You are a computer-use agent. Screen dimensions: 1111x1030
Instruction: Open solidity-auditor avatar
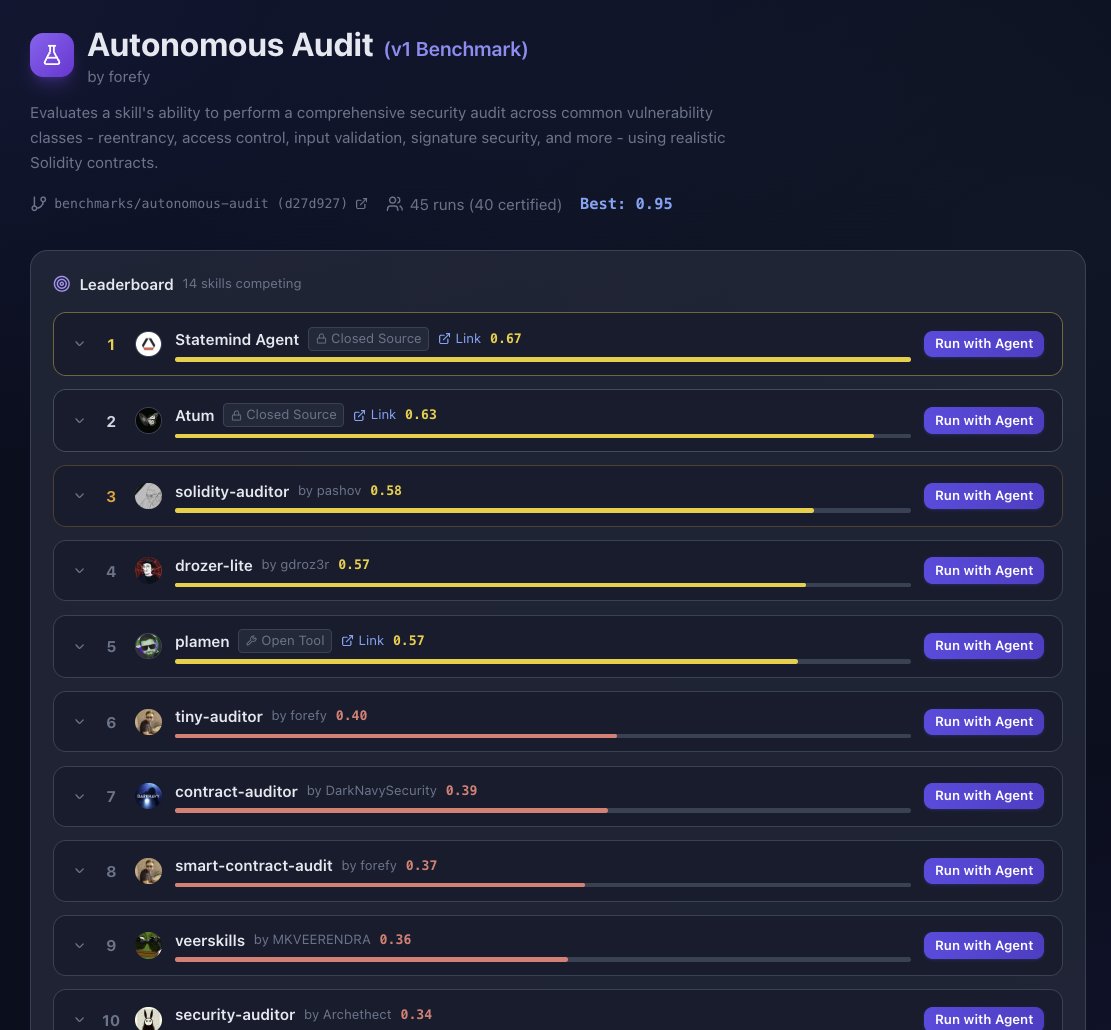point(148,496)
